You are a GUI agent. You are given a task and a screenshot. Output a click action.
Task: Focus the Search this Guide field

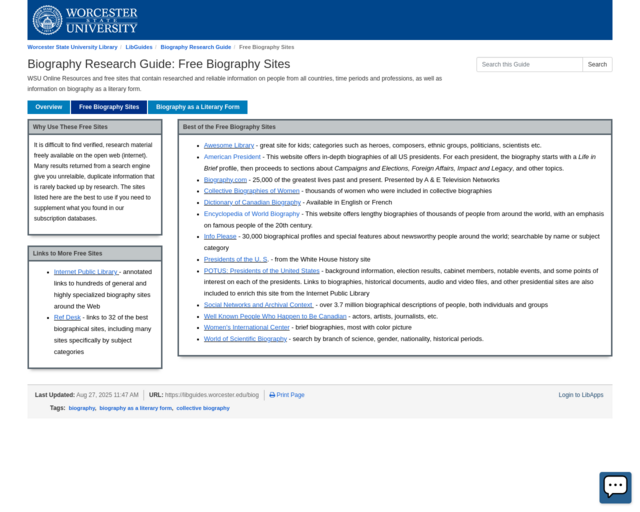point(529,65)
